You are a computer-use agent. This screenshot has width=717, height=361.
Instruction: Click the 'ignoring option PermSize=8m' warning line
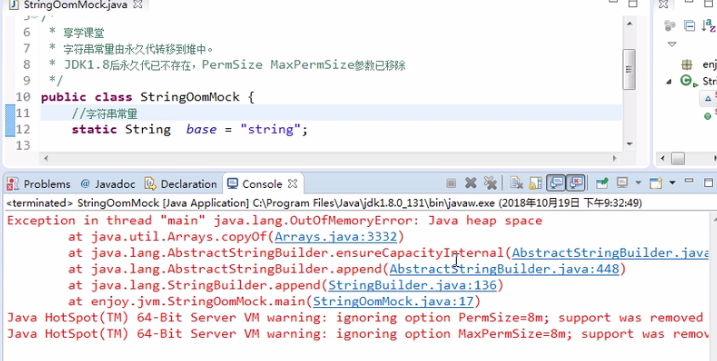coord(354,318)
